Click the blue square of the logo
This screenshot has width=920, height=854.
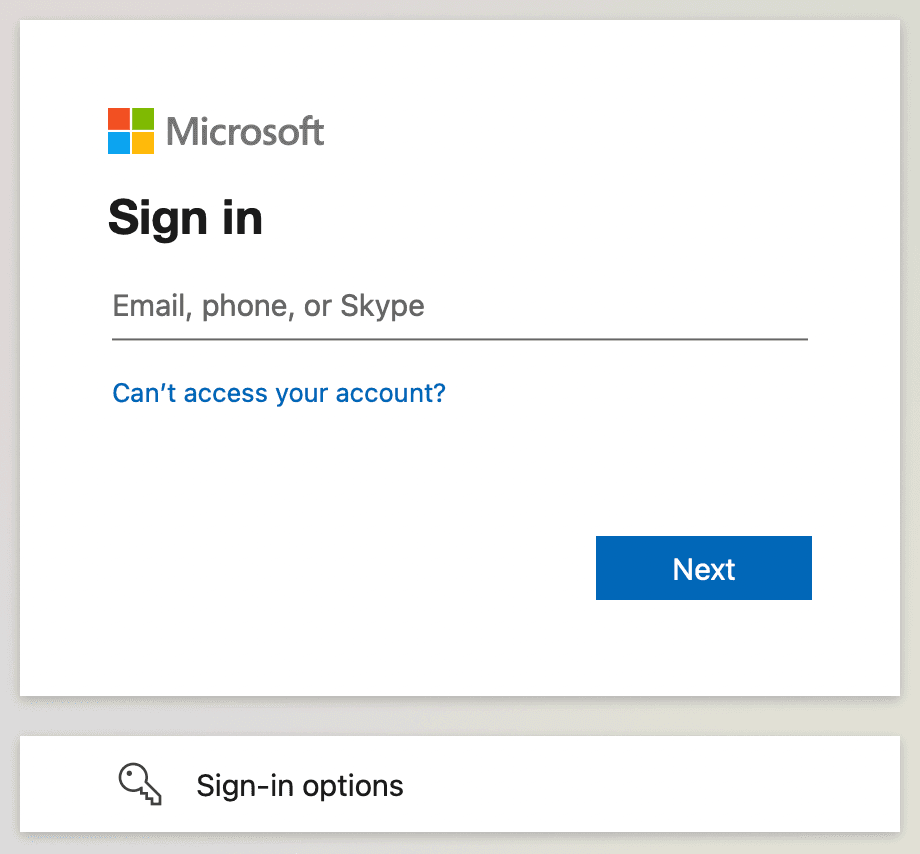point(119,143)
